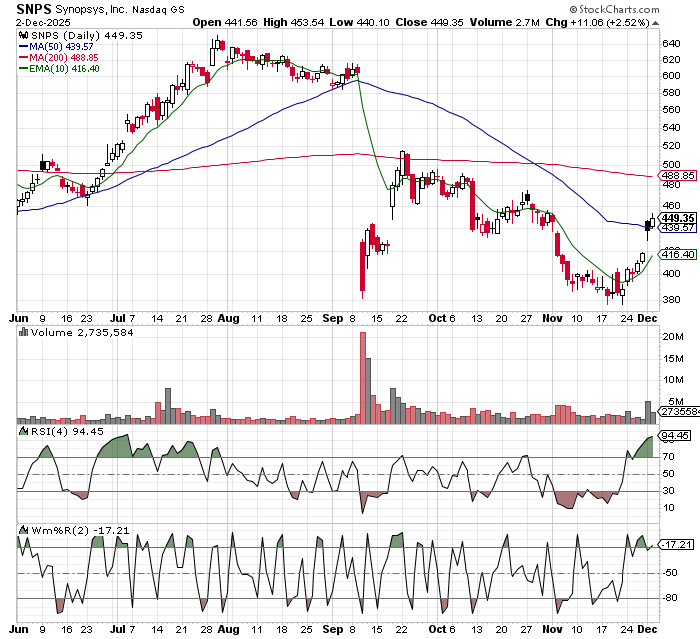Click the black 449.35 last price tag
Image resolution: width=700 pixels, height=639 pixels.
click(678, 218)
